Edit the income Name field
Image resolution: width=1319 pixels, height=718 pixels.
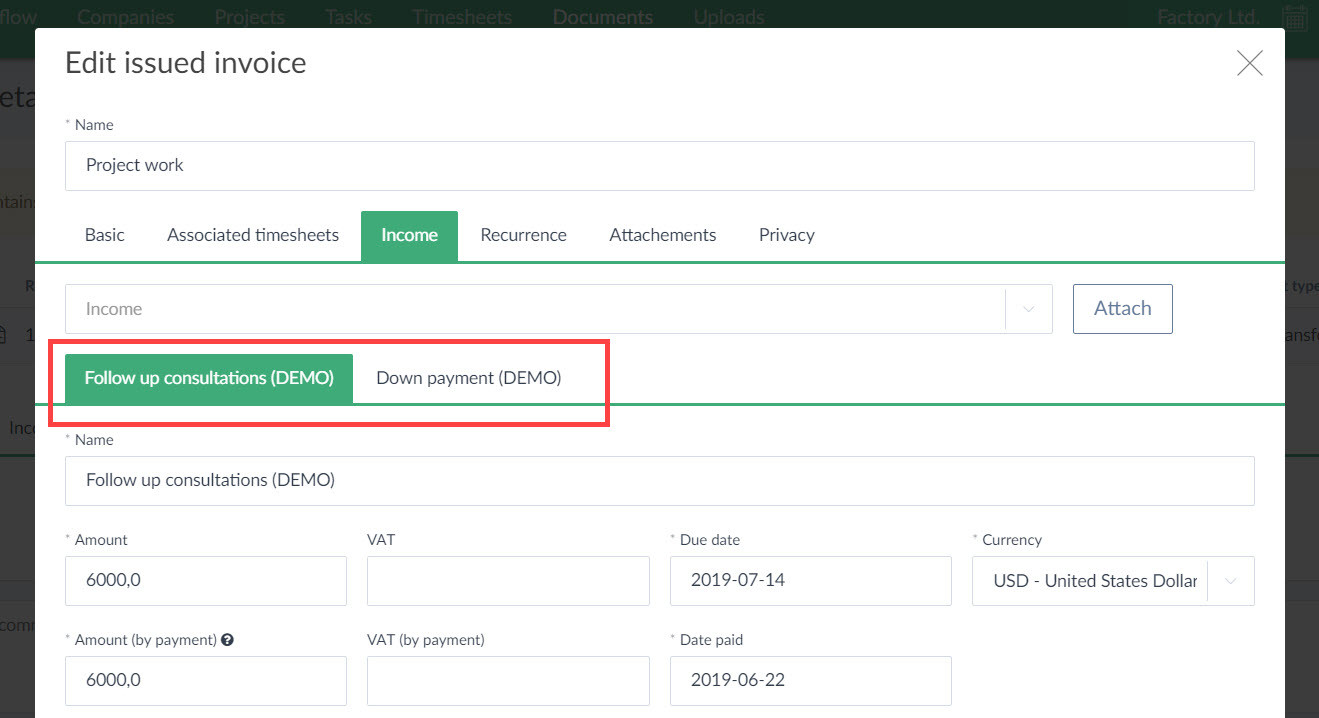[x=659, y=481]
